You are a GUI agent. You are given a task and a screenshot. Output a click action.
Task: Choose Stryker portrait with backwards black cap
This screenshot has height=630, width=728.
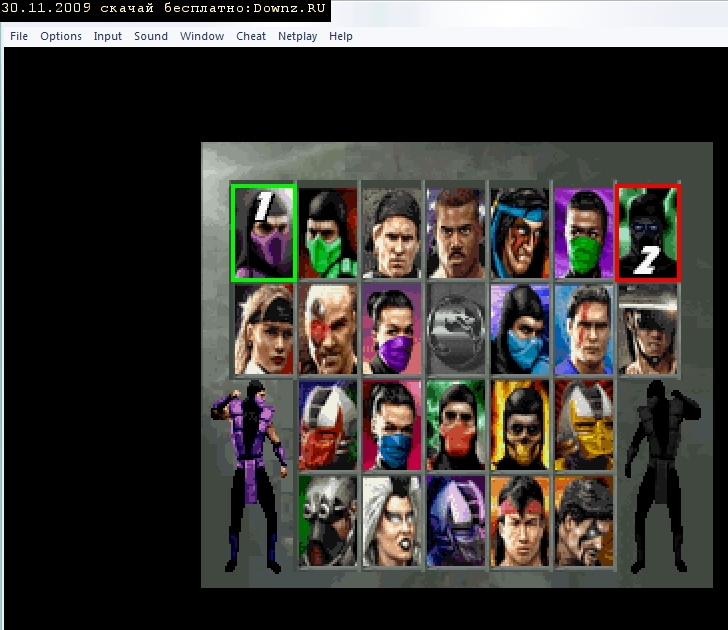(x=392, y=233)
